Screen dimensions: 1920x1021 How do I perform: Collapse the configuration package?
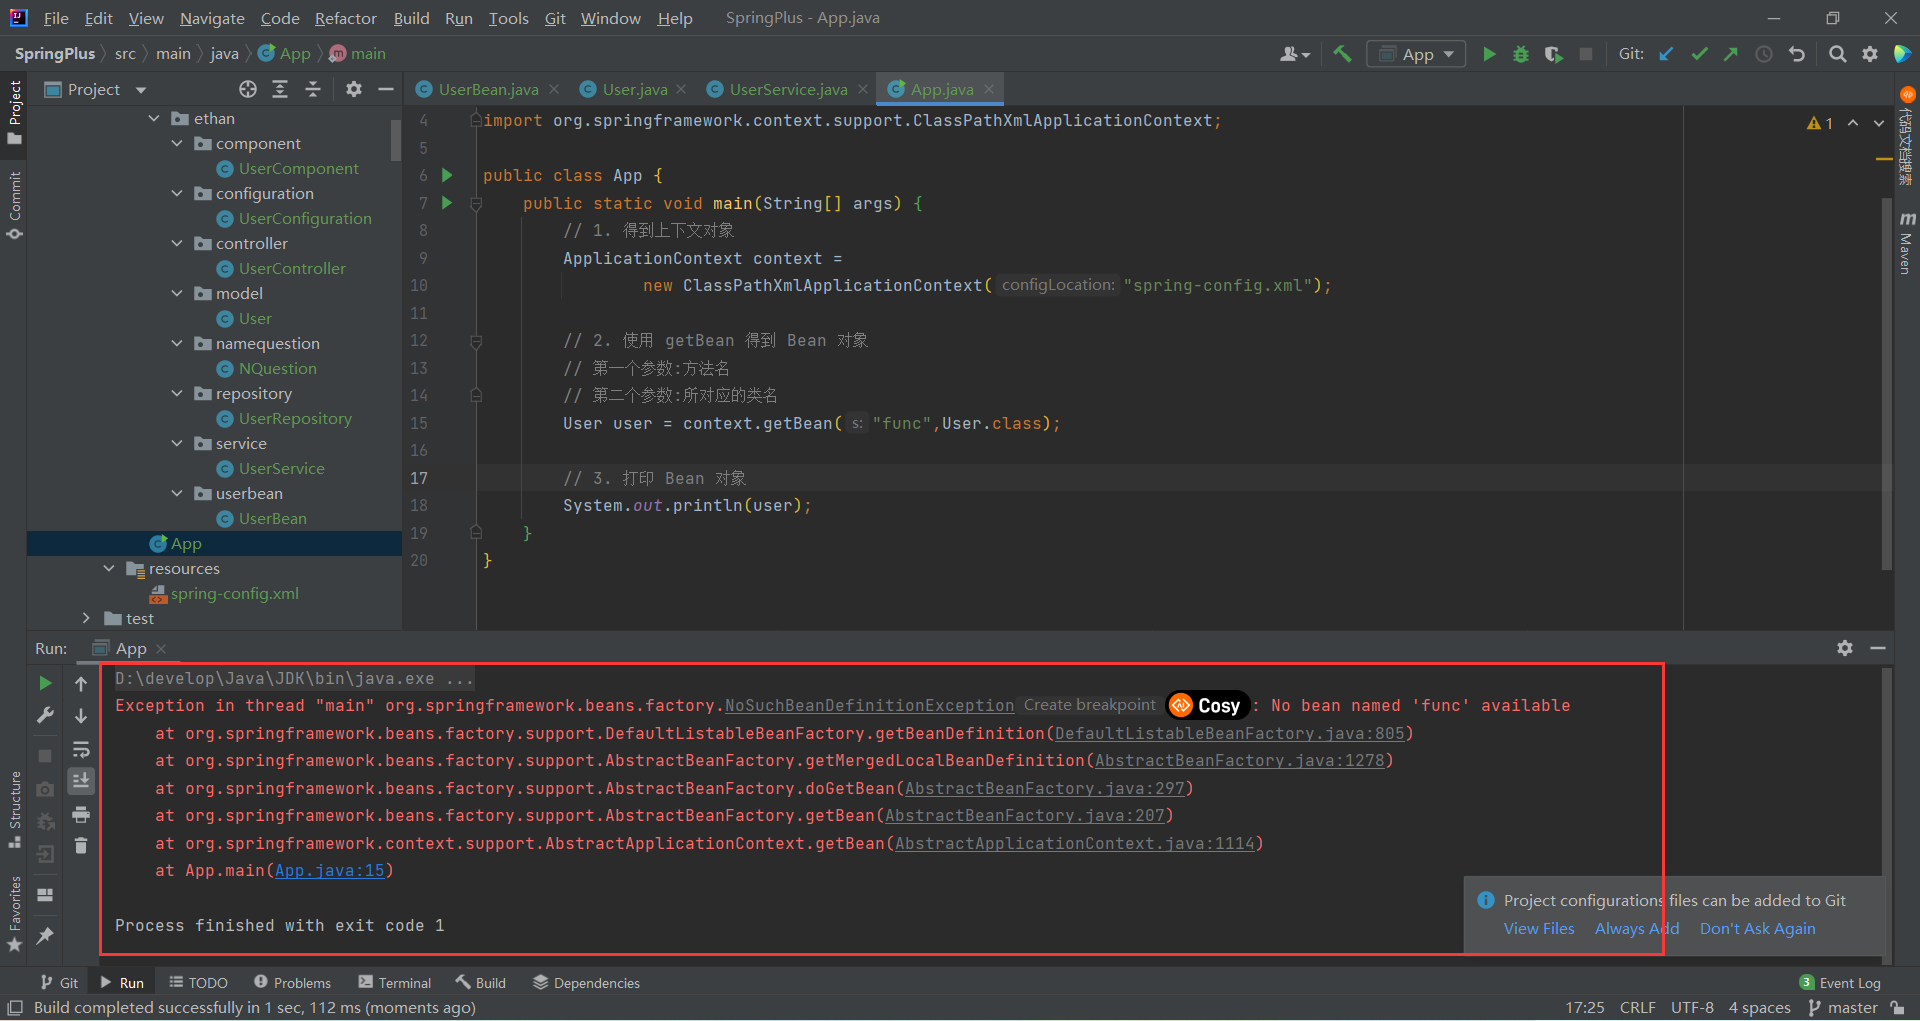tap(177, 193)
